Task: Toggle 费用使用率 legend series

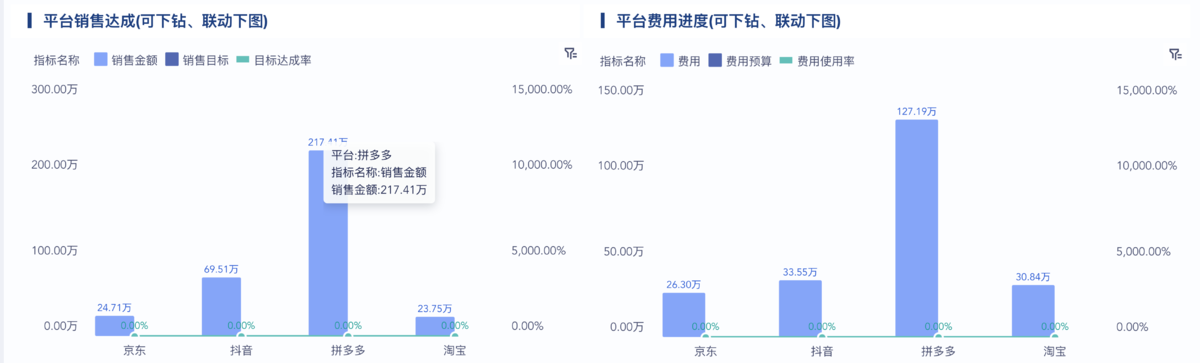Action: pos(816,61)
